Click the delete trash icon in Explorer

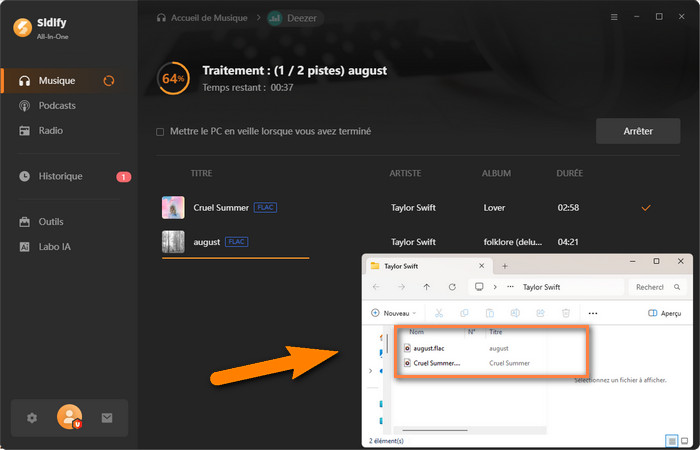click(565, 313)
